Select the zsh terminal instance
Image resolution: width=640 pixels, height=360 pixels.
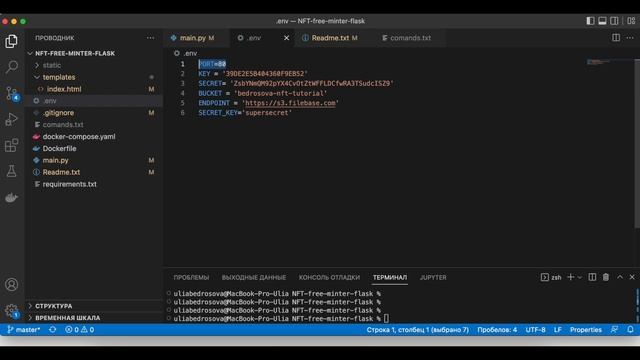tap(551, 278)
